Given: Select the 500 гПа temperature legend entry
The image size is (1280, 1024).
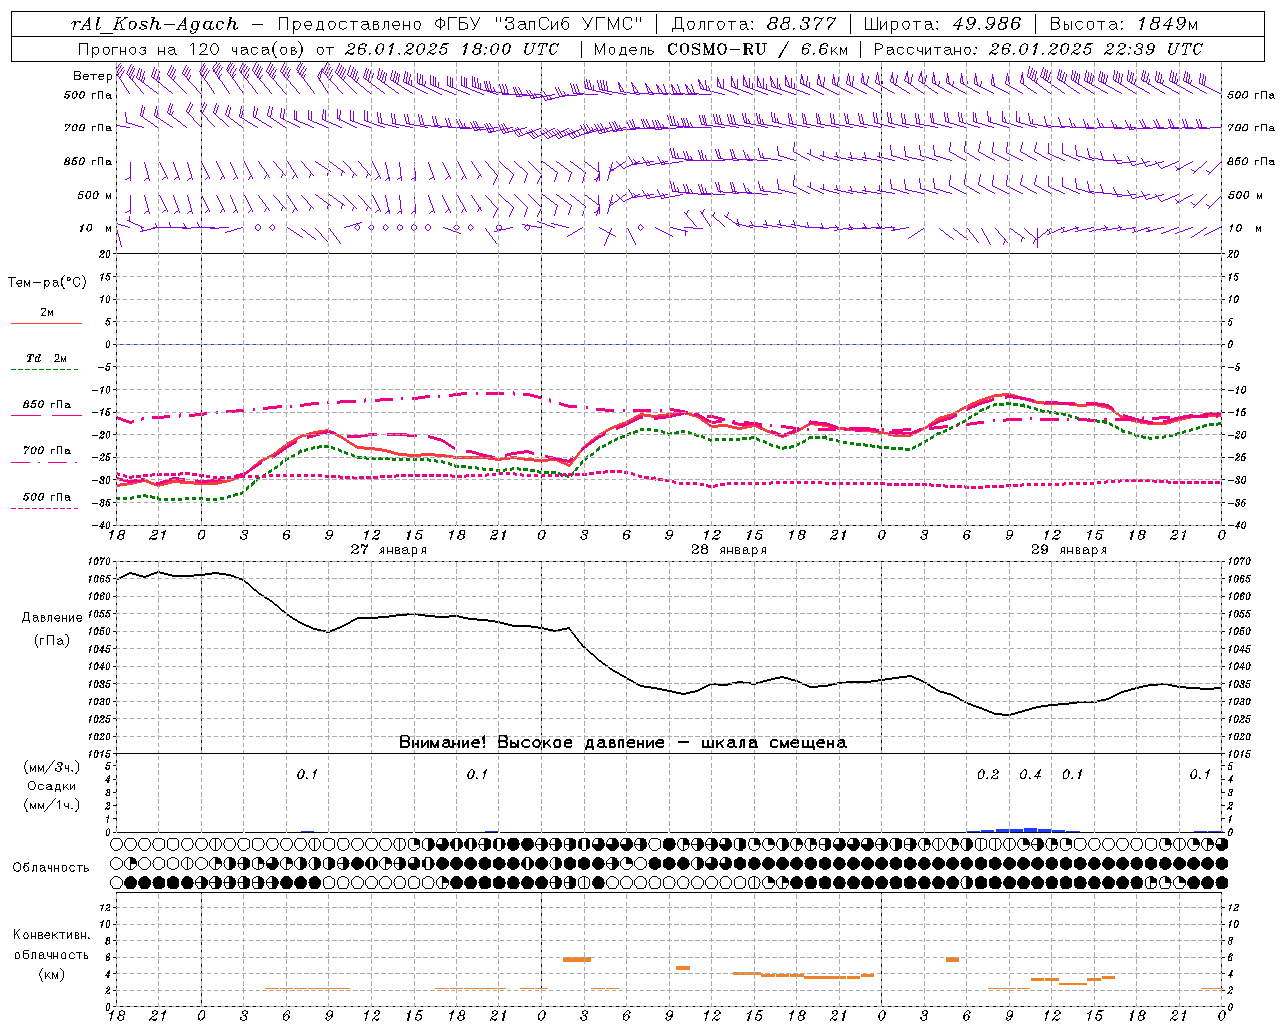Looking at the screenshot, I should click(46, 500).
